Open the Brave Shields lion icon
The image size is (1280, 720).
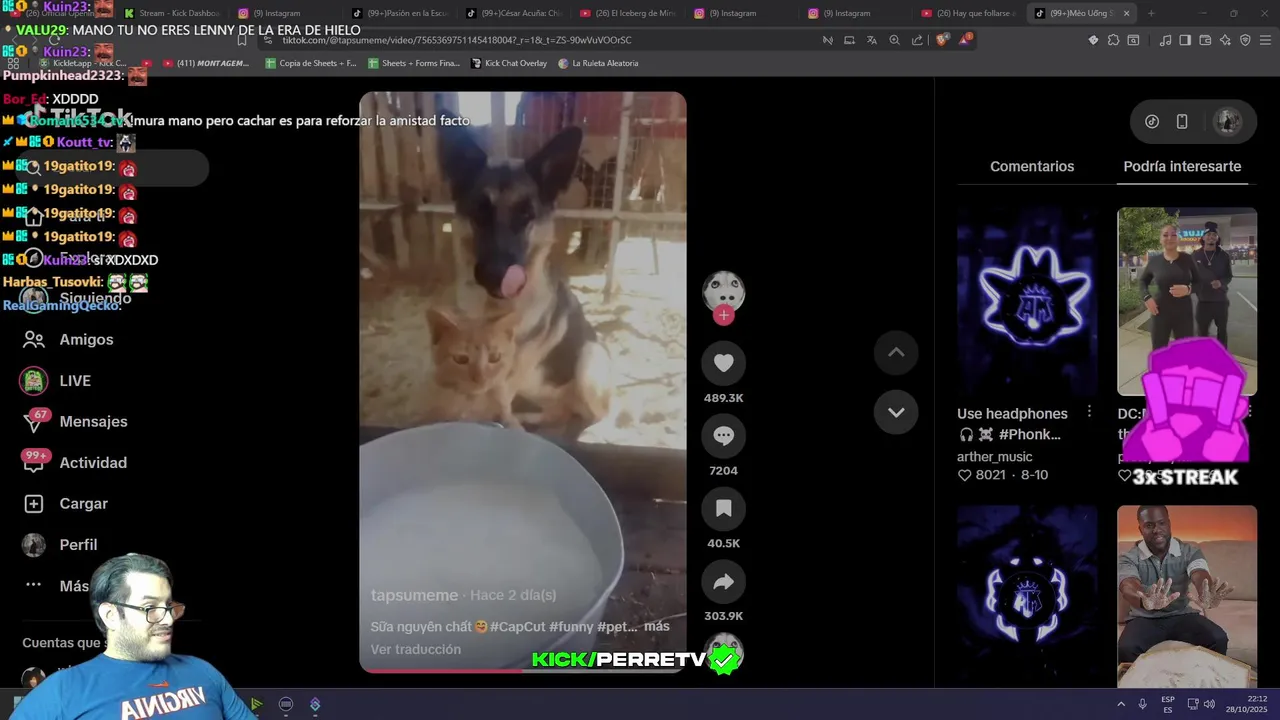[x=942, y=40]
